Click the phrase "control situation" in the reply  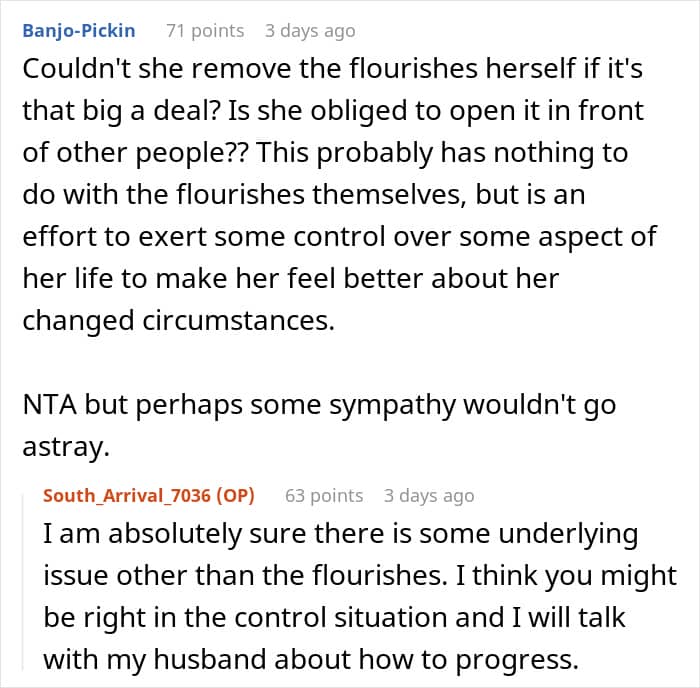[x=341, y=617]
